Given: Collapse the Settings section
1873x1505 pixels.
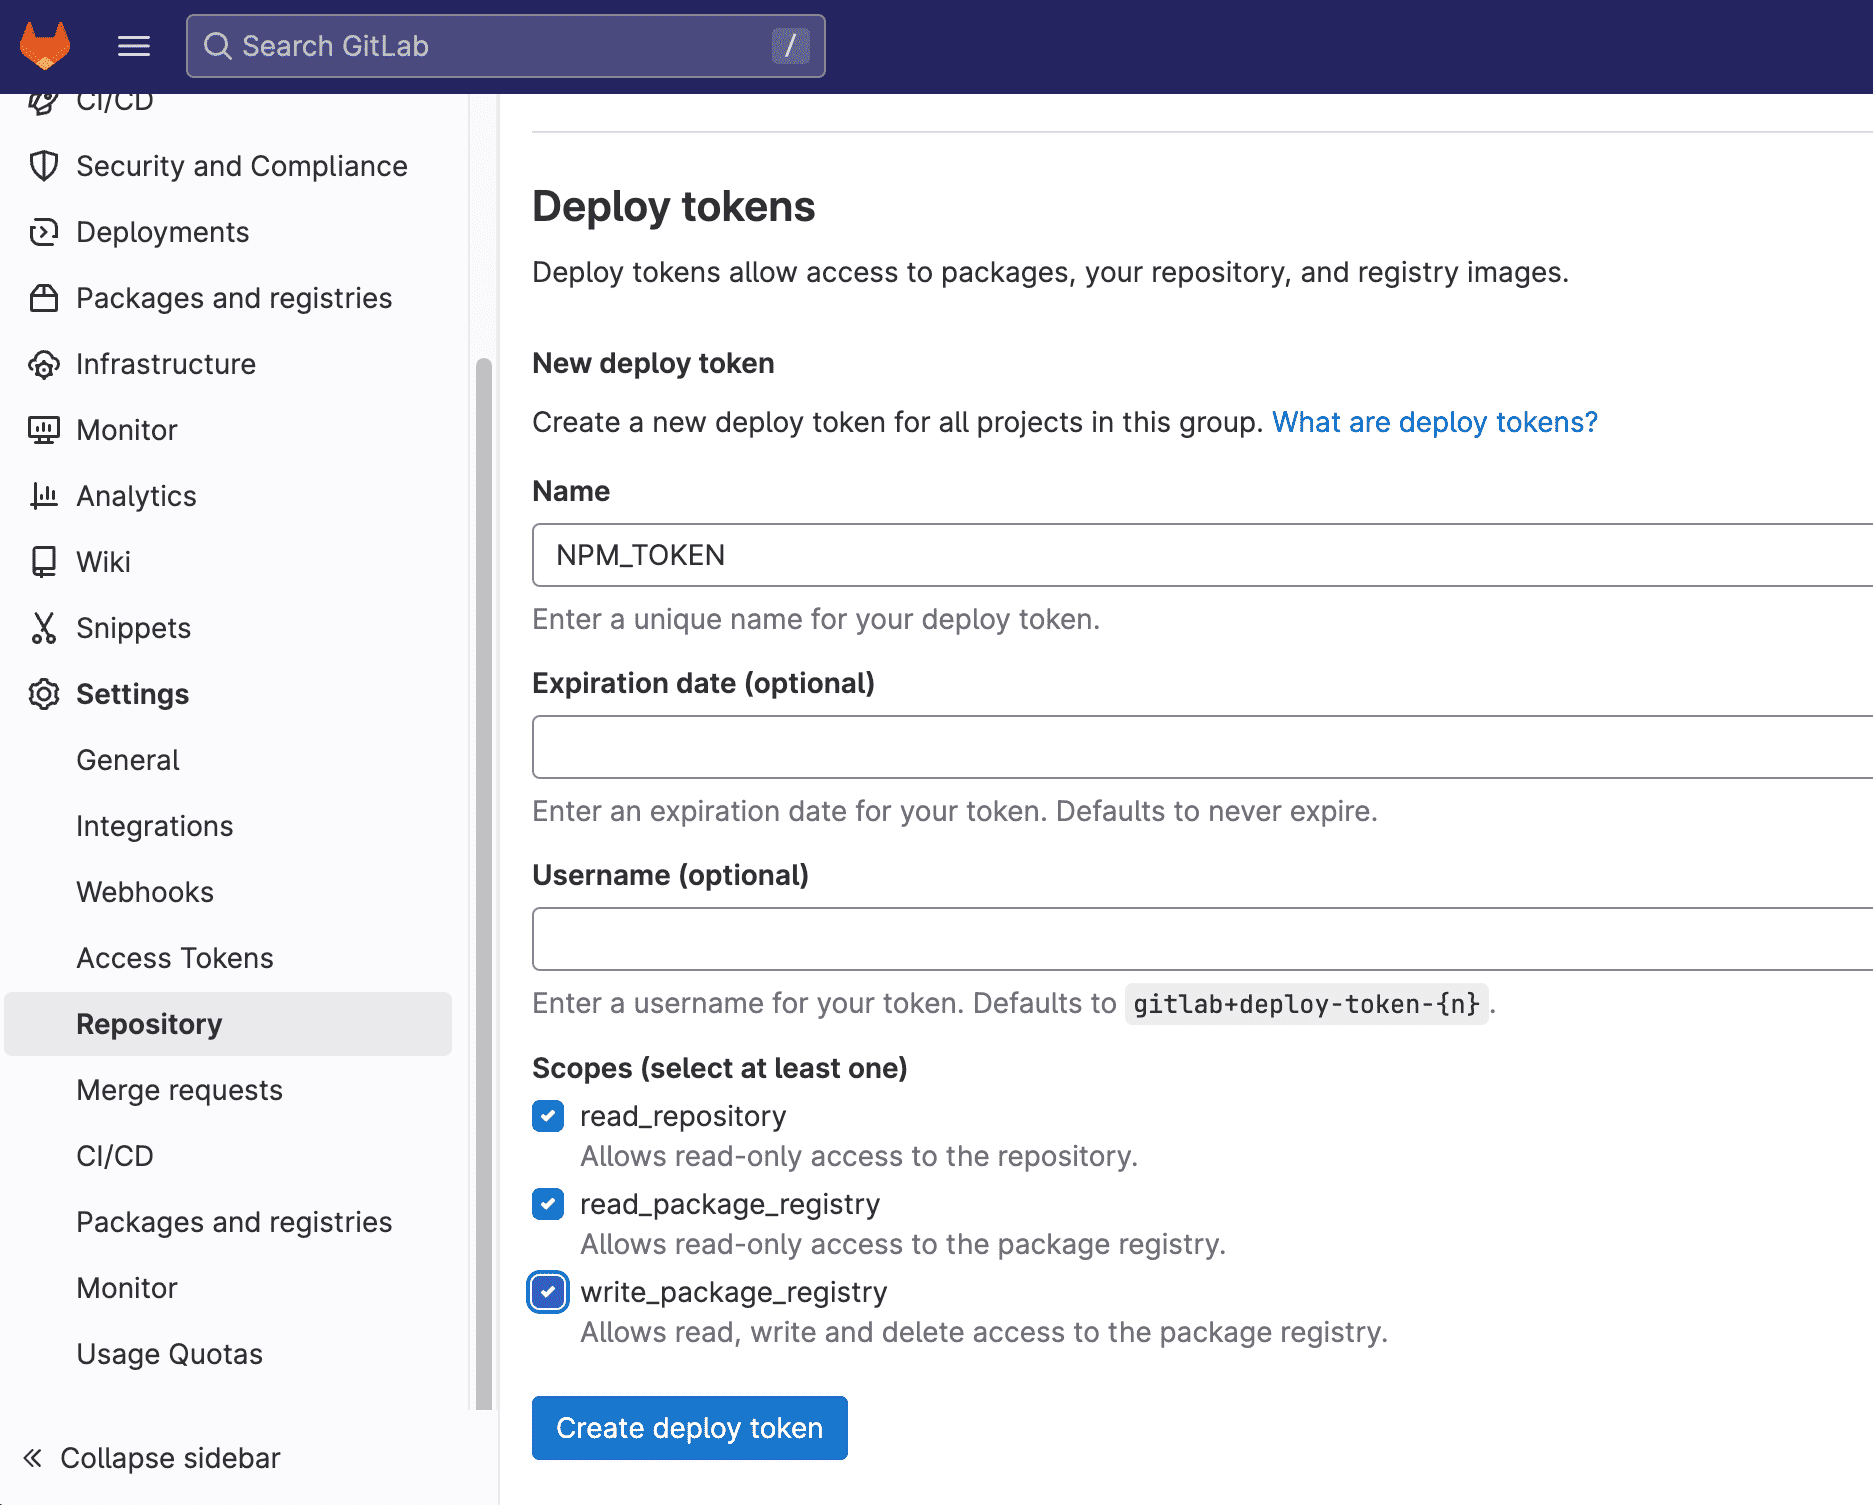Looking at the screenshot, I should (x=132, y=694).
